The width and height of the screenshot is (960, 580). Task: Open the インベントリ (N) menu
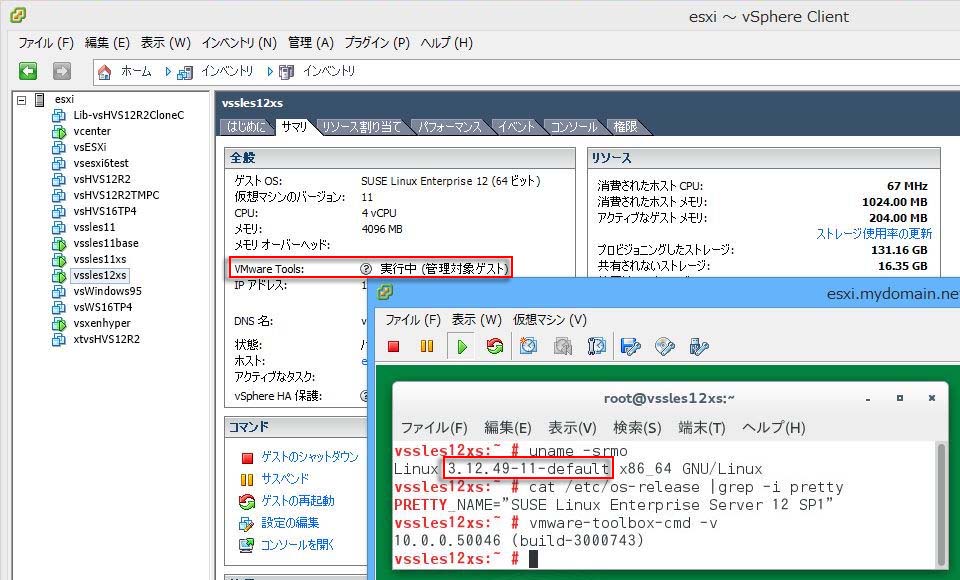[x=239, y=43]
